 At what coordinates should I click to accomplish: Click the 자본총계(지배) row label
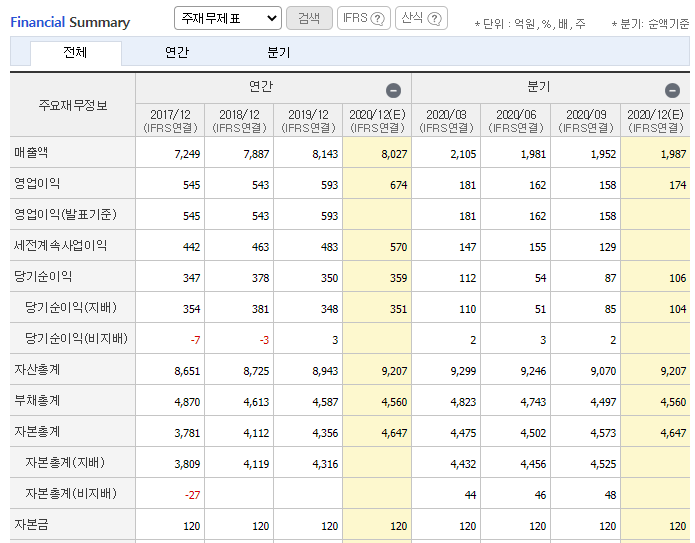(x=65, y=463)
